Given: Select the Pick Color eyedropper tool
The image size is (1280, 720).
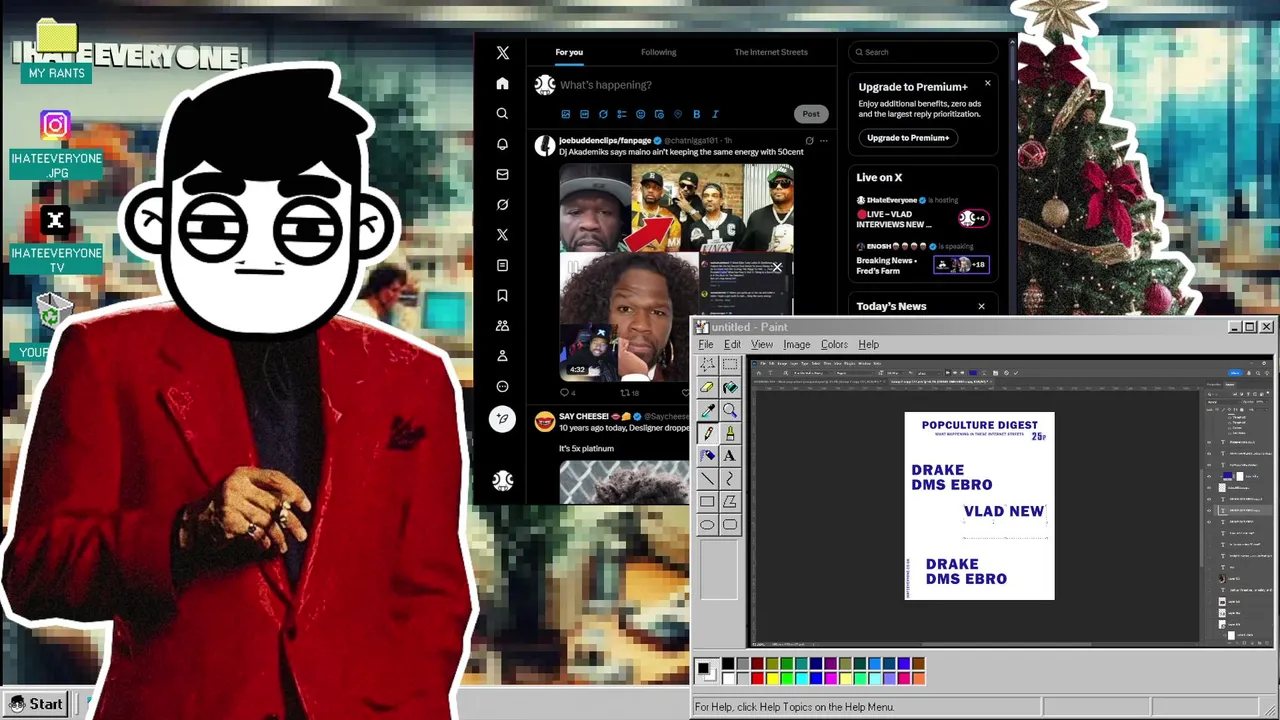Looking at the screenshot, I should pyautogui.click(x=708, y=411).
